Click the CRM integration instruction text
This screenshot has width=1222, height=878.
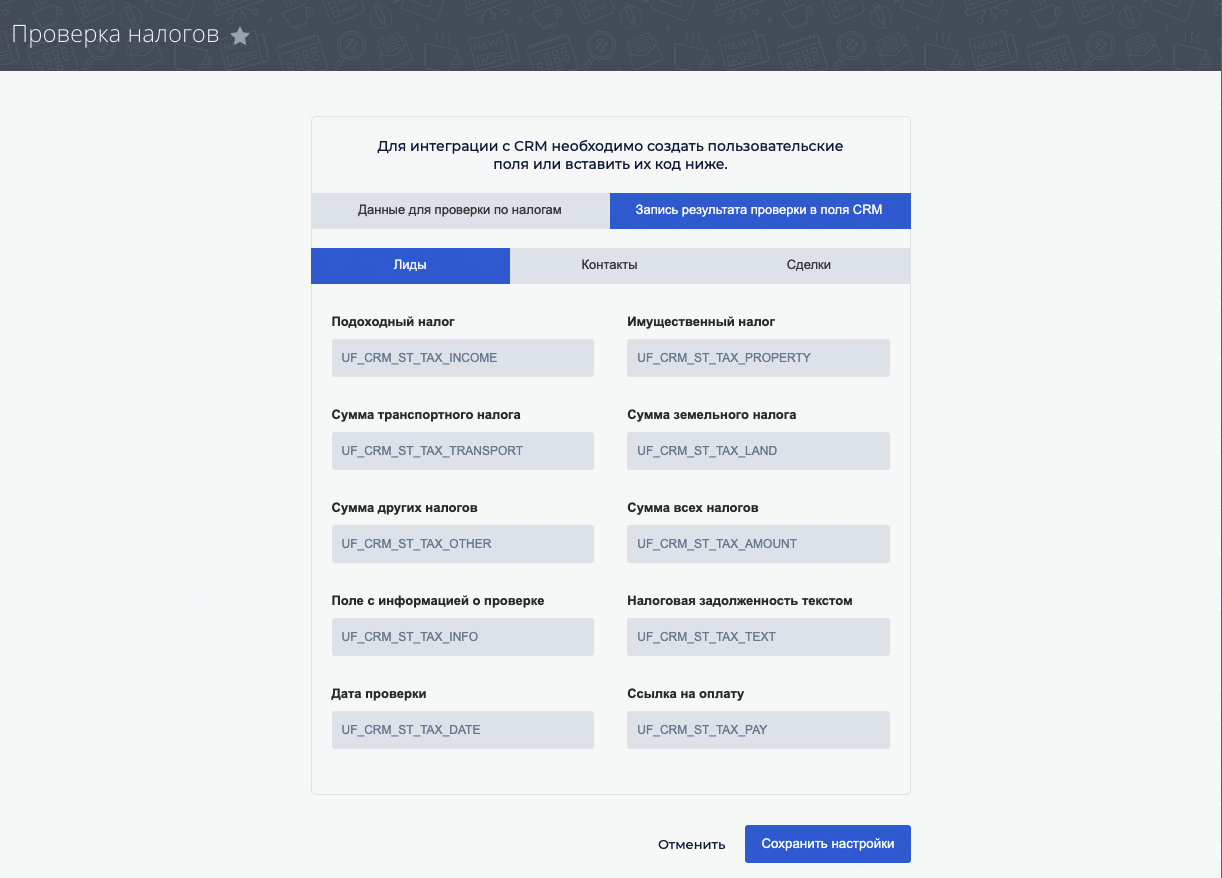[x=610, y=155]
